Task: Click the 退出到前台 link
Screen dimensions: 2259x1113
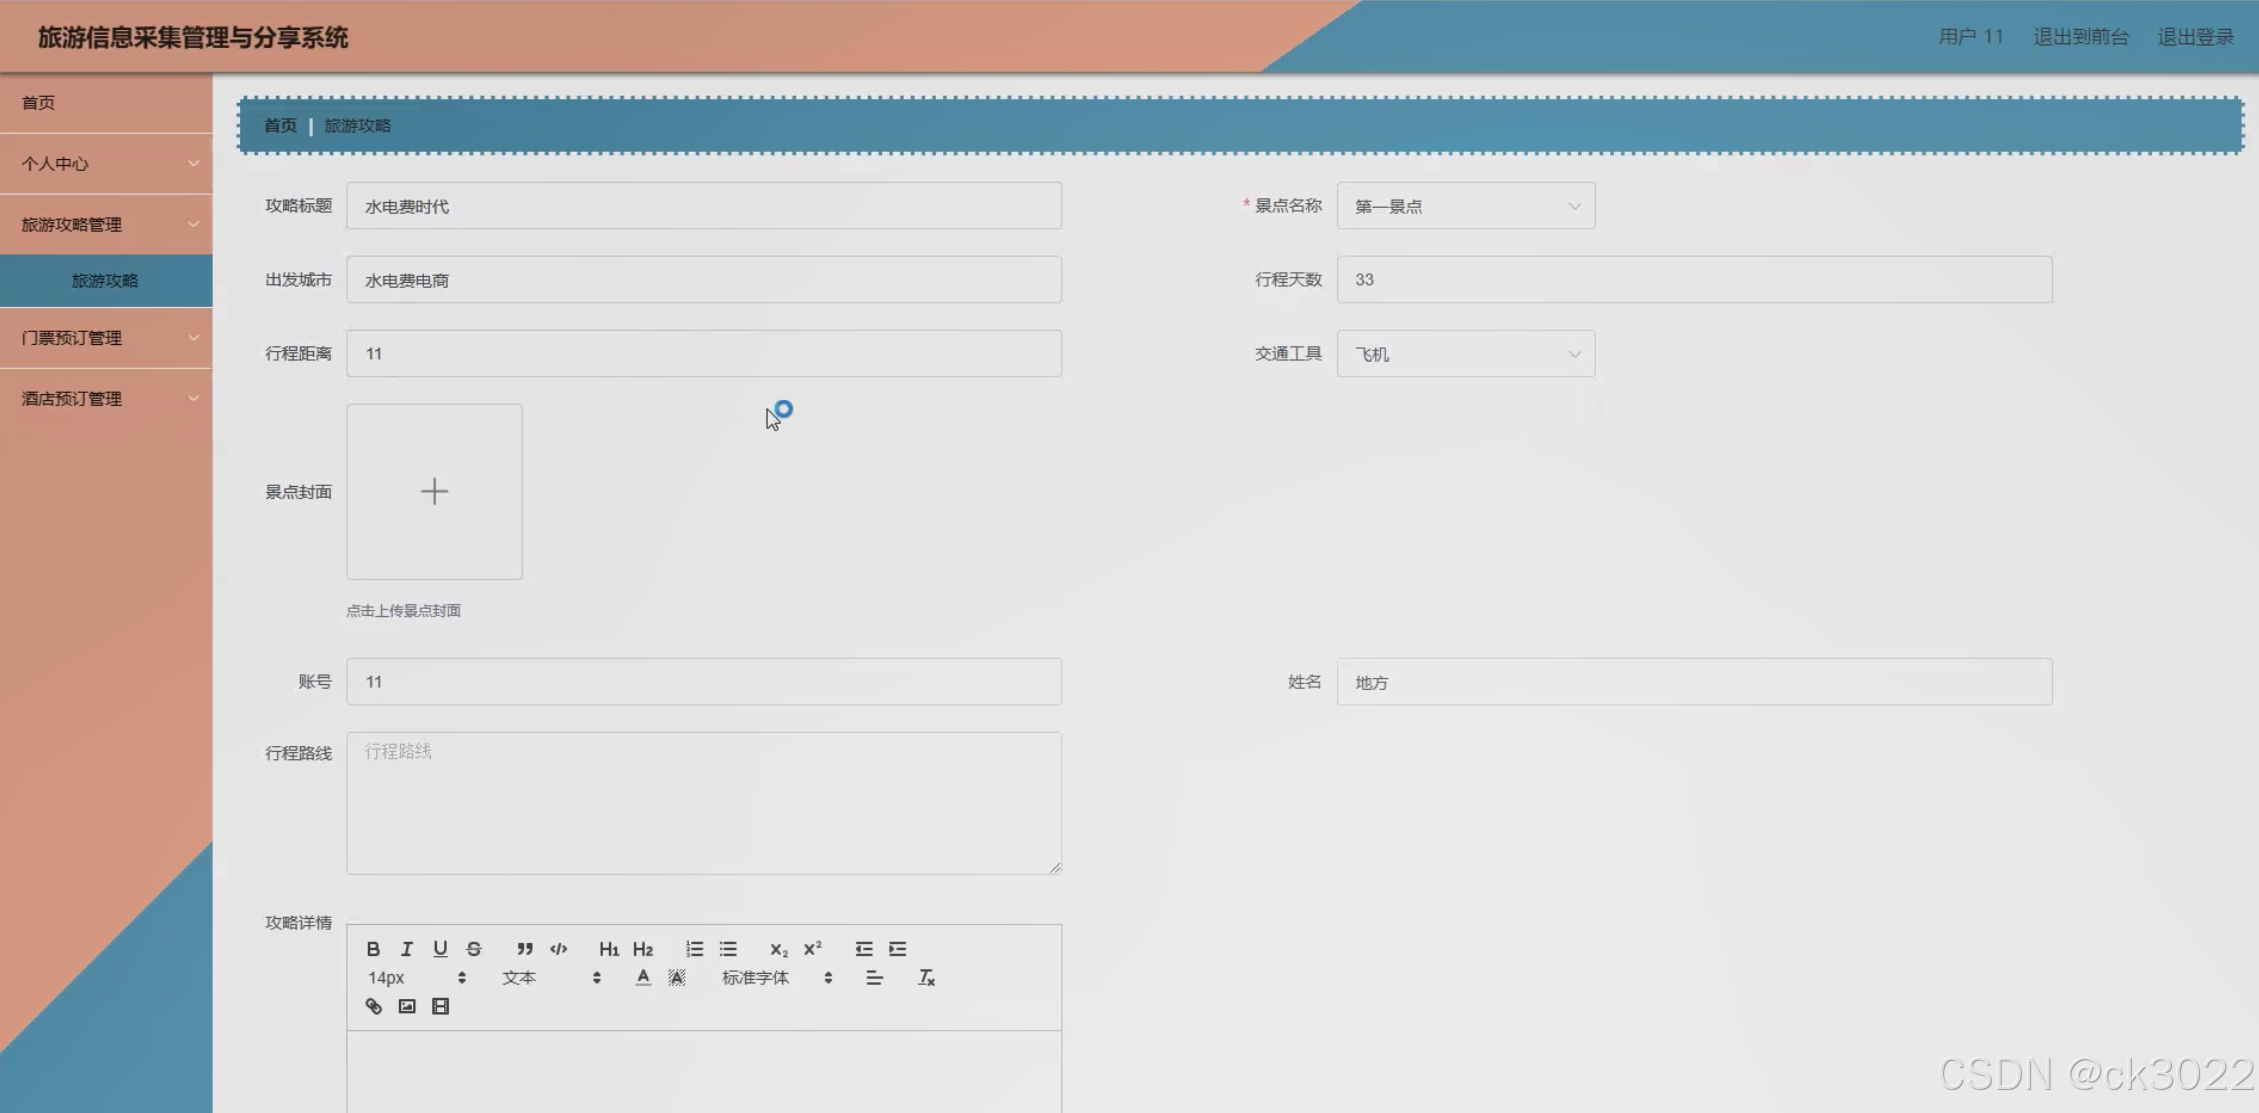Action: (2080, 37)
